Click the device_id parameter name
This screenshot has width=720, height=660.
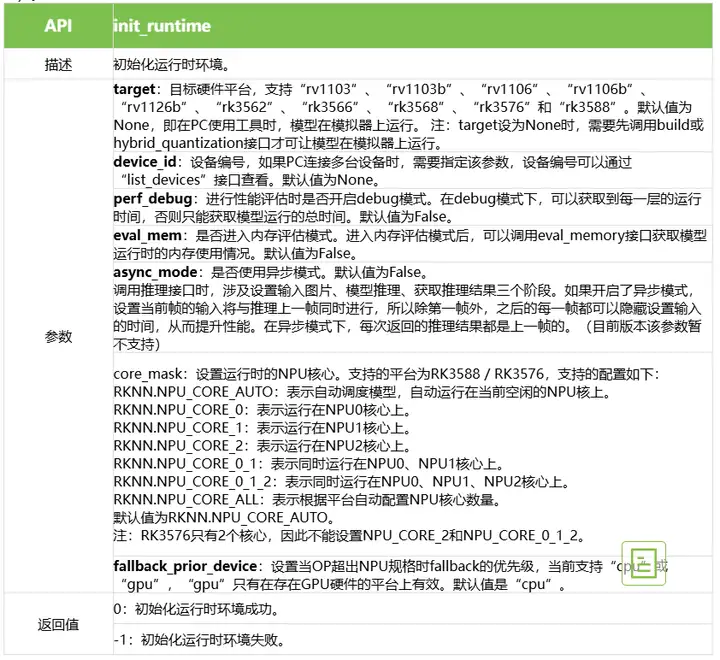click(x=145, y=162)
